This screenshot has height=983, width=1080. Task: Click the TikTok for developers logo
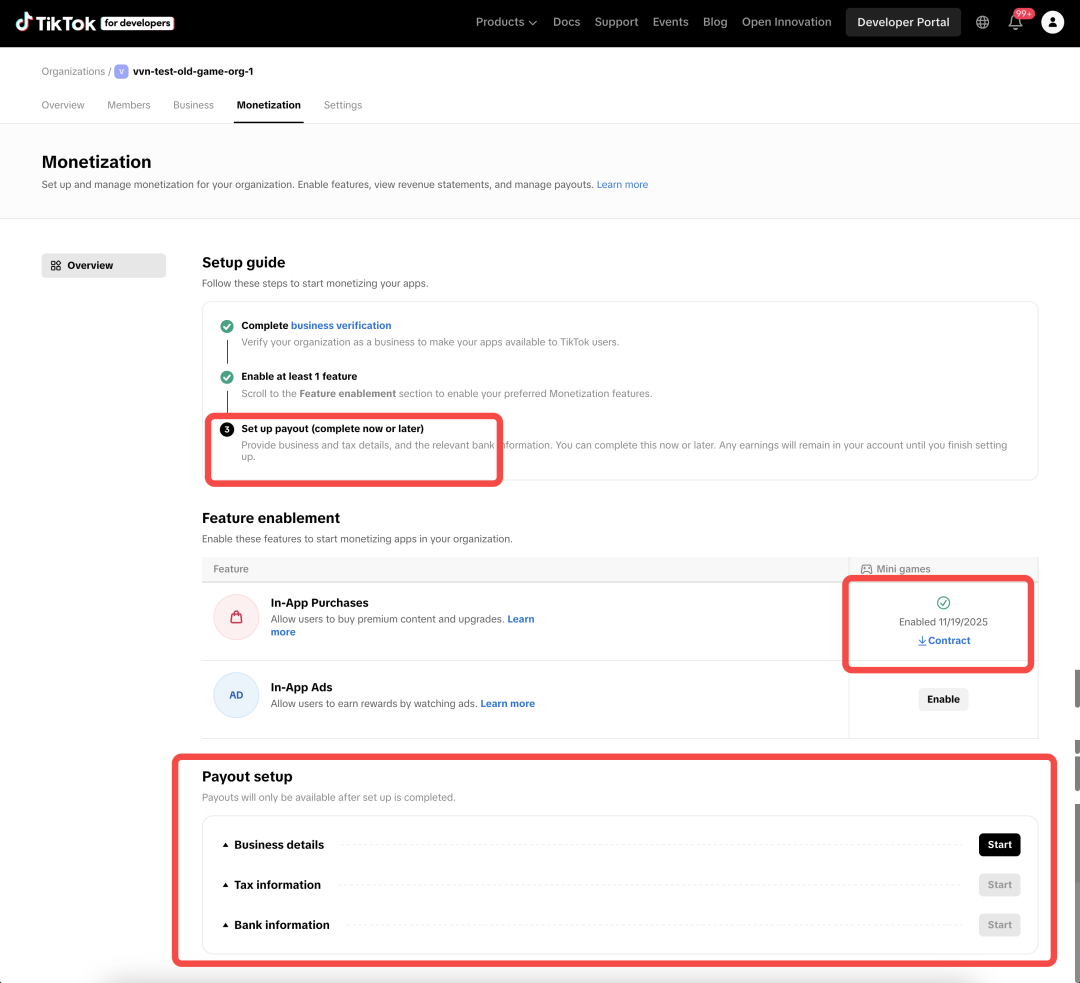94,23
